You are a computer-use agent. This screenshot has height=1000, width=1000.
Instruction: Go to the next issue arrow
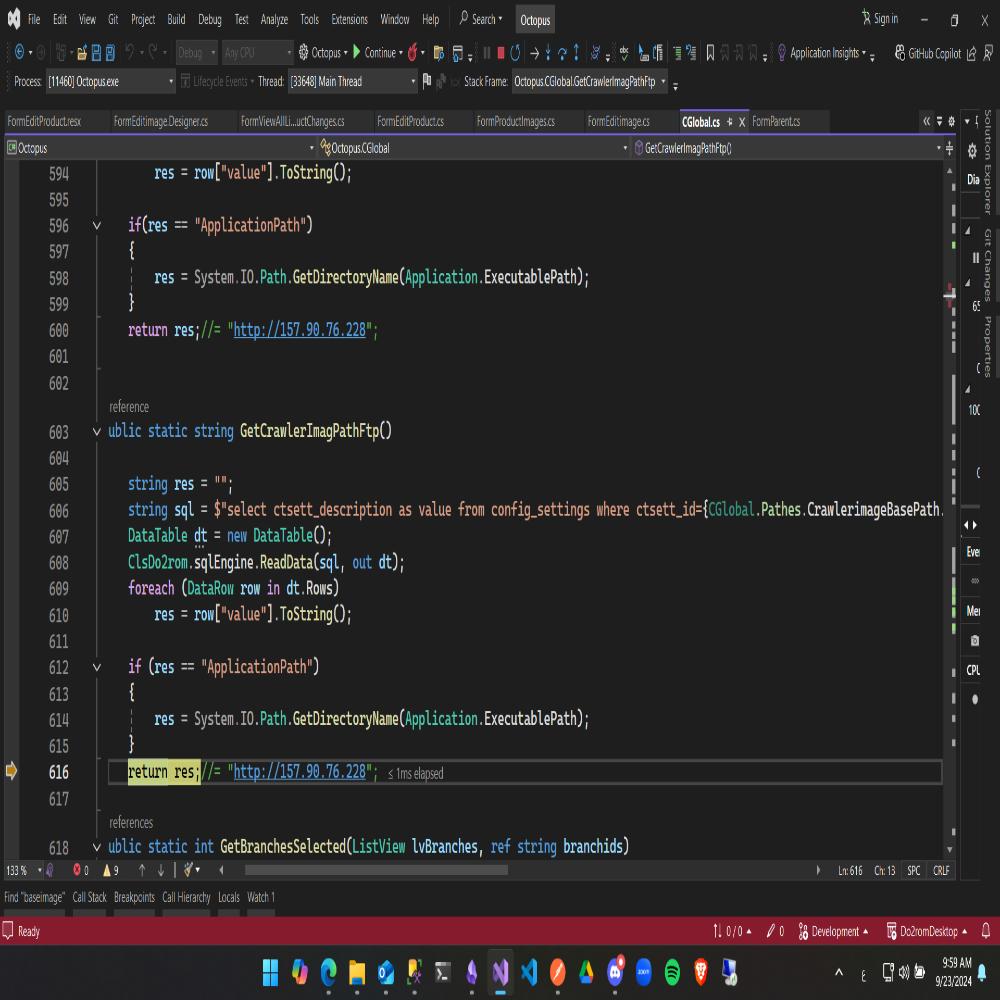161,870
